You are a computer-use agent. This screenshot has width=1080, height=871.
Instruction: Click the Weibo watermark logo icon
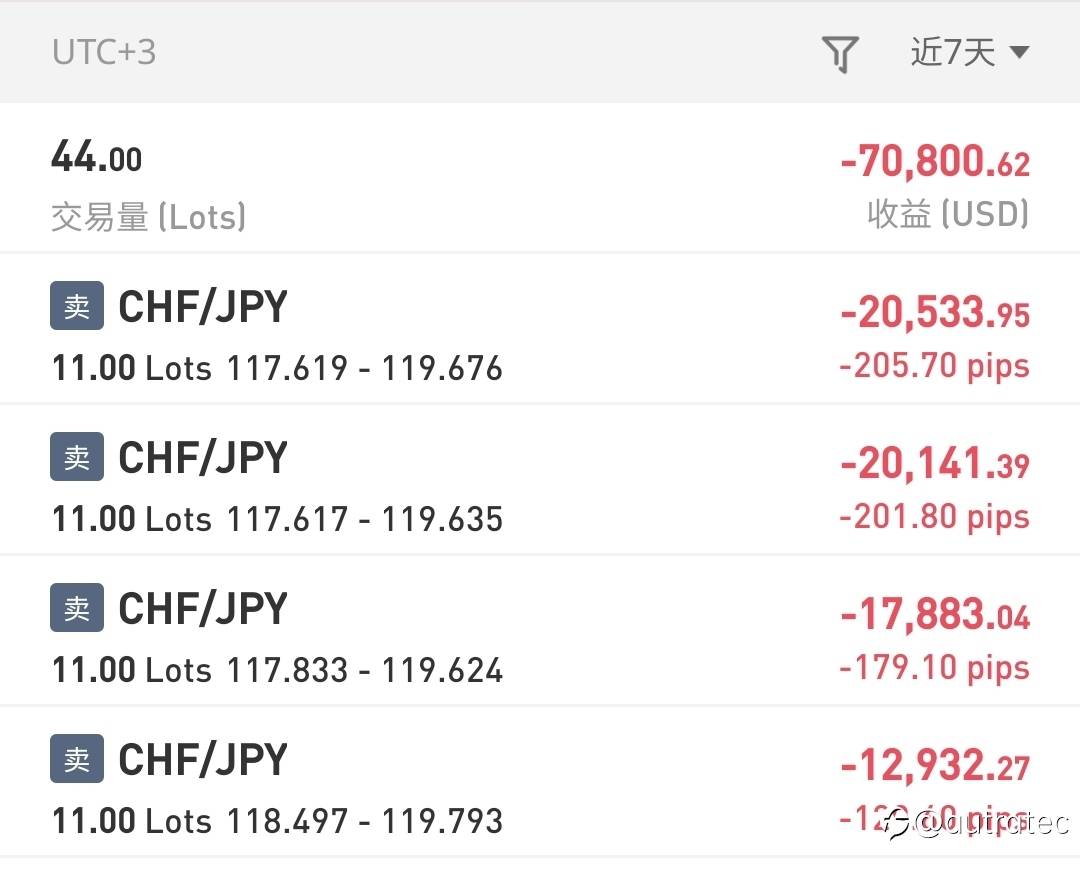[x=898, y=823]
